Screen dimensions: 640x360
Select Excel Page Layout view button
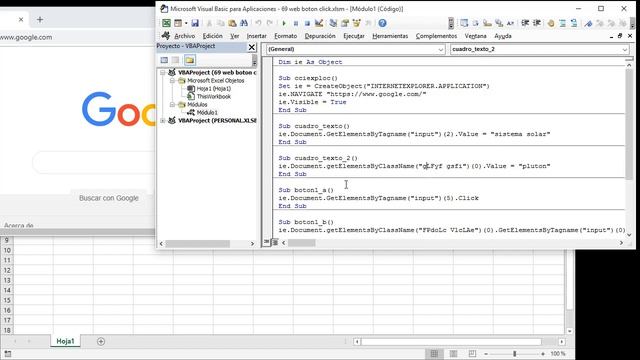(453, 354)
